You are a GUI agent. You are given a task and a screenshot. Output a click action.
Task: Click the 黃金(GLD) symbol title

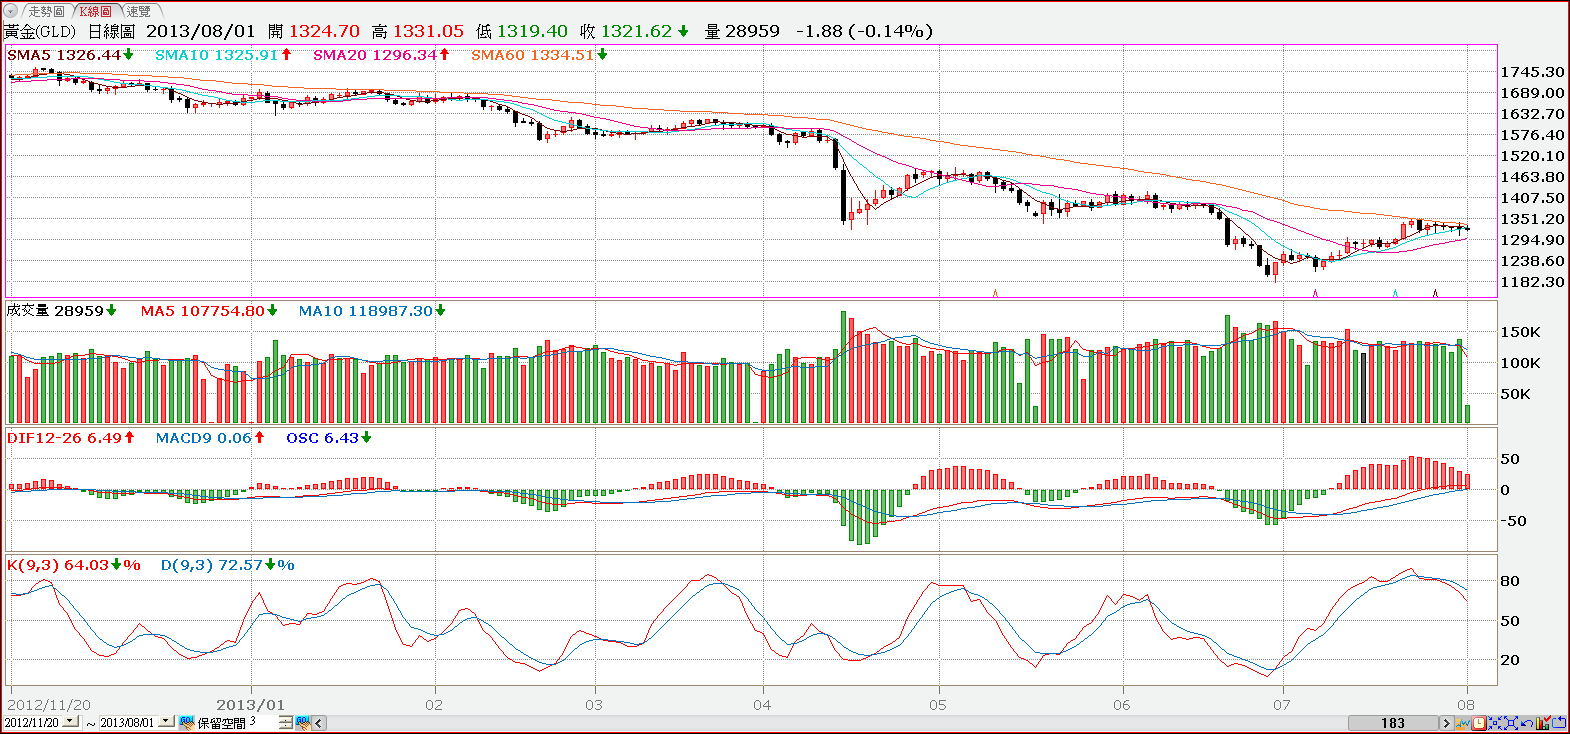tap(40, 32)
